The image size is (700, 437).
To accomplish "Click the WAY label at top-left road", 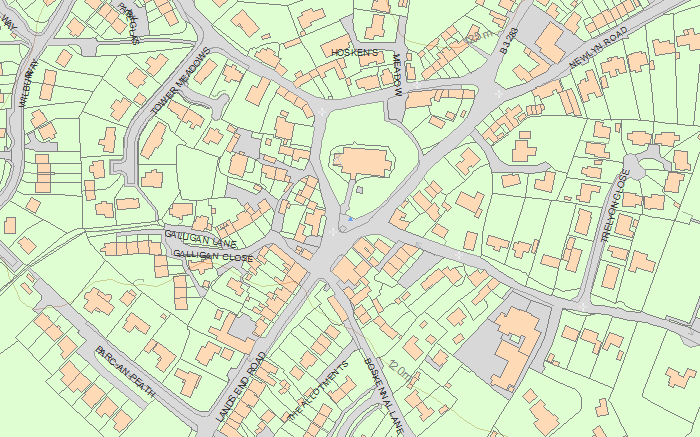I will [8, 22].
